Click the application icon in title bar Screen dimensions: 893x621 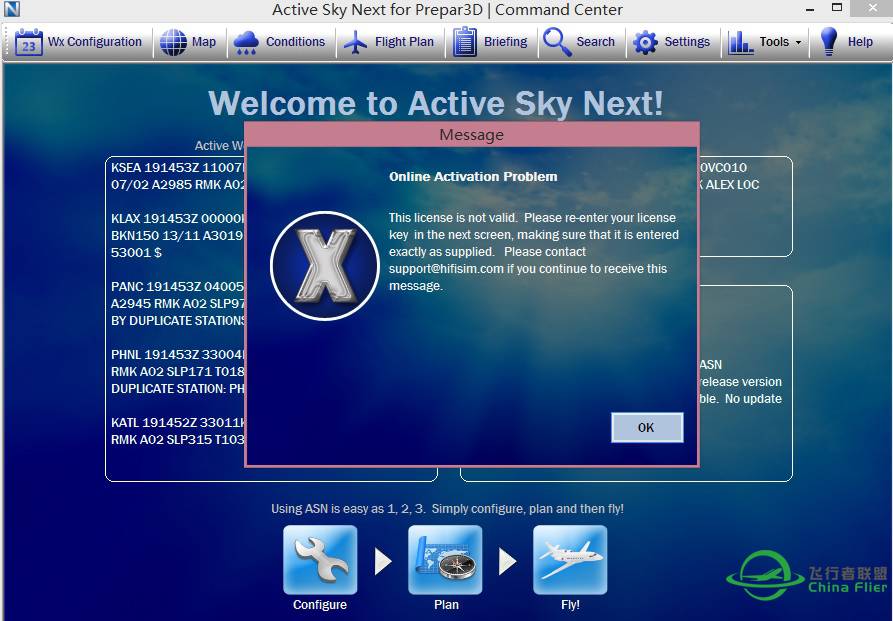tap(12, 10)
